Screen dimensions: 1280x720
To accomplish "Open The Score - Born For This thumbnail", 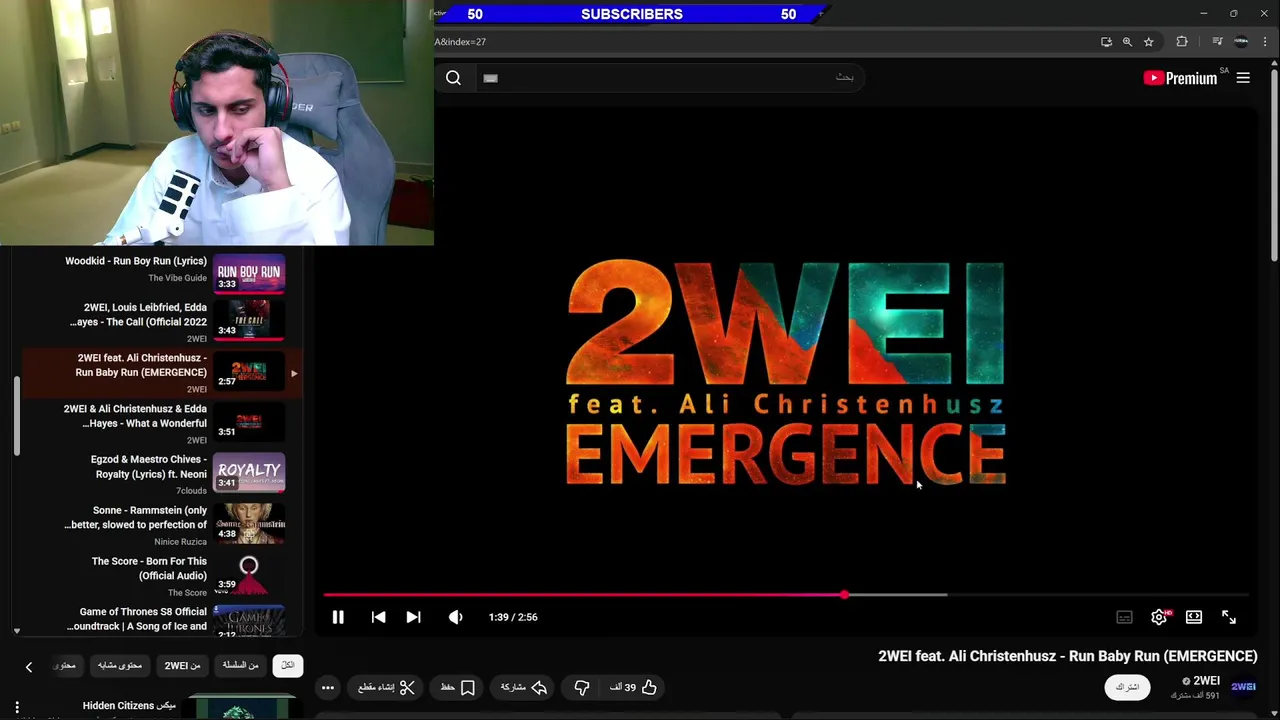I will [249, 575].
